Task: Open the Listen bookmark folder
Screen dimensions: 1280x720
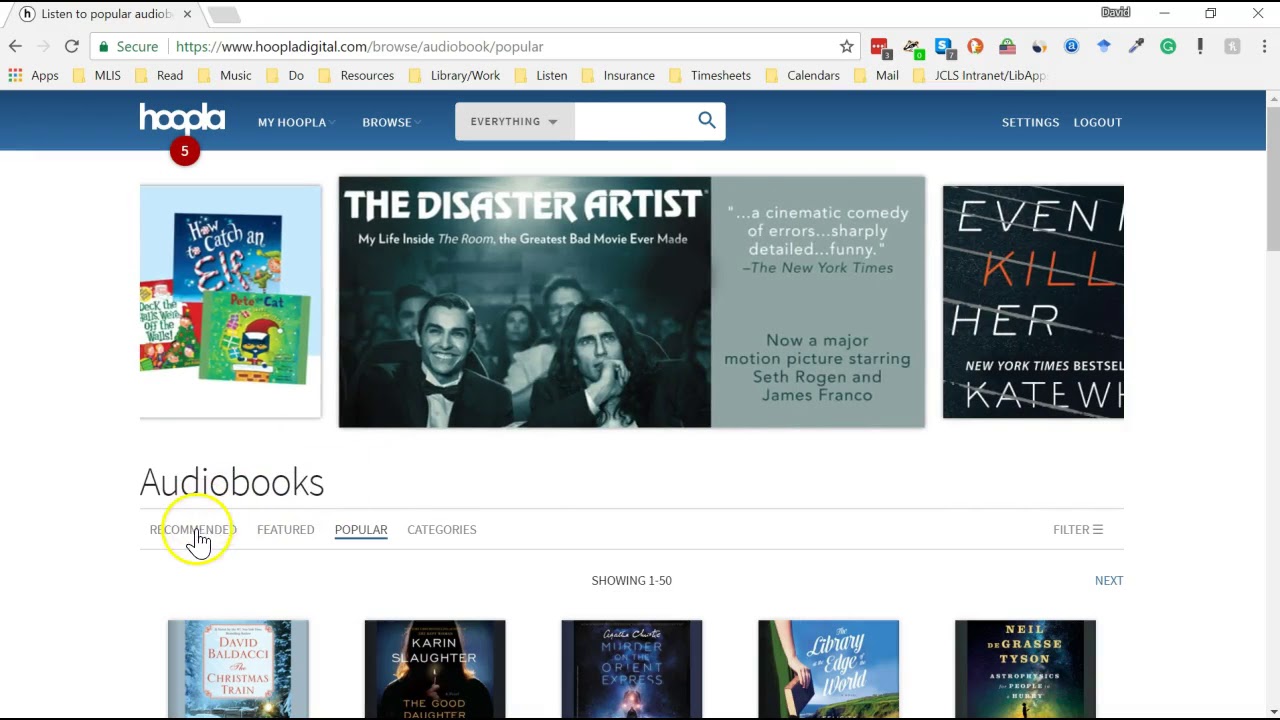Action: click(540, 75)
